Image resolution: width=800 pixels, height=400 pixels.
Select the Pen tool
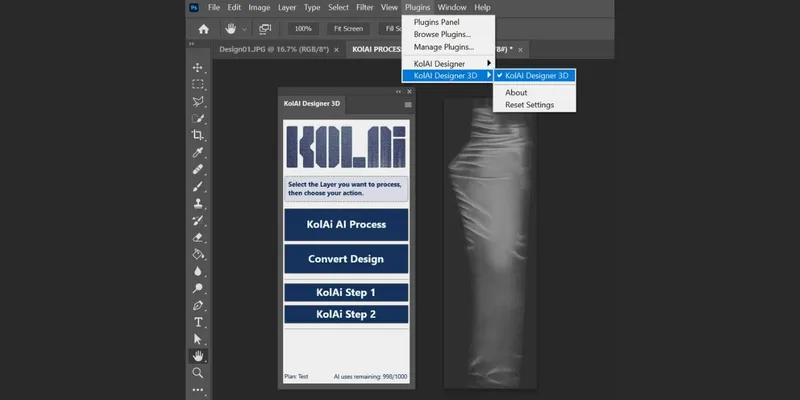(x=198, y=305)
